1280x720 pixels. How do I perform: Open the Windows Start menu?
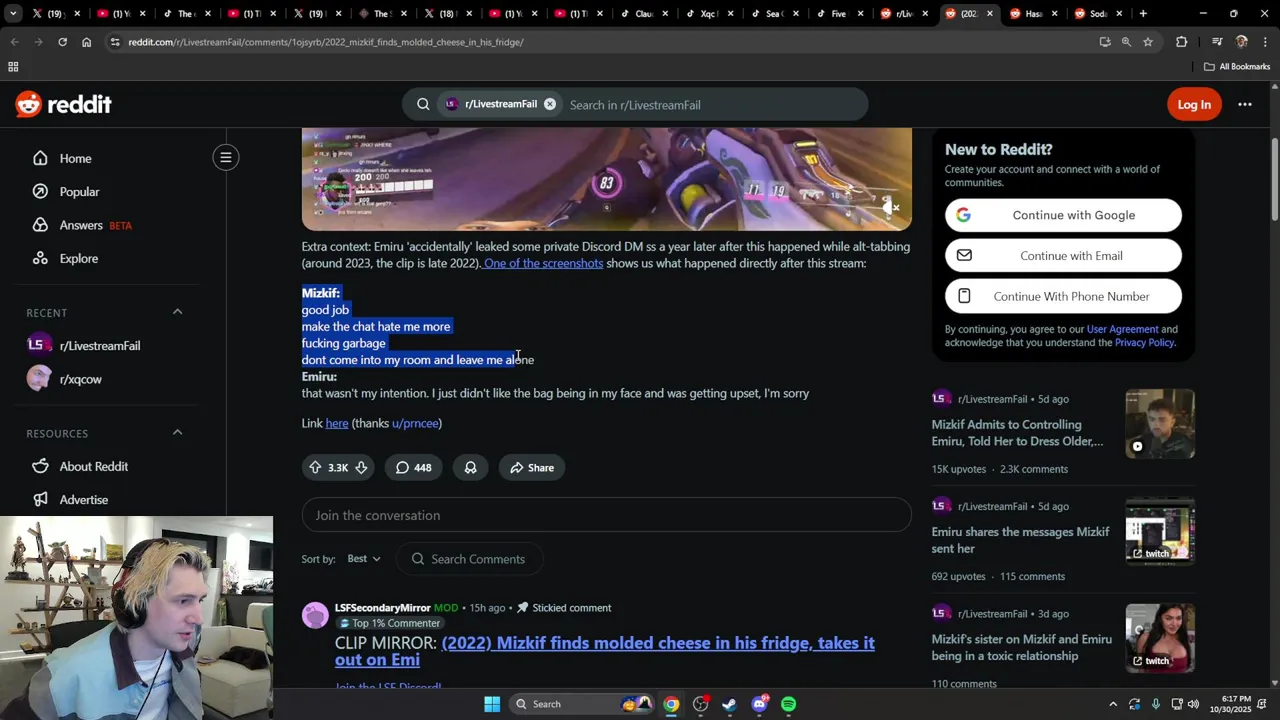click(x=492, y=704)
